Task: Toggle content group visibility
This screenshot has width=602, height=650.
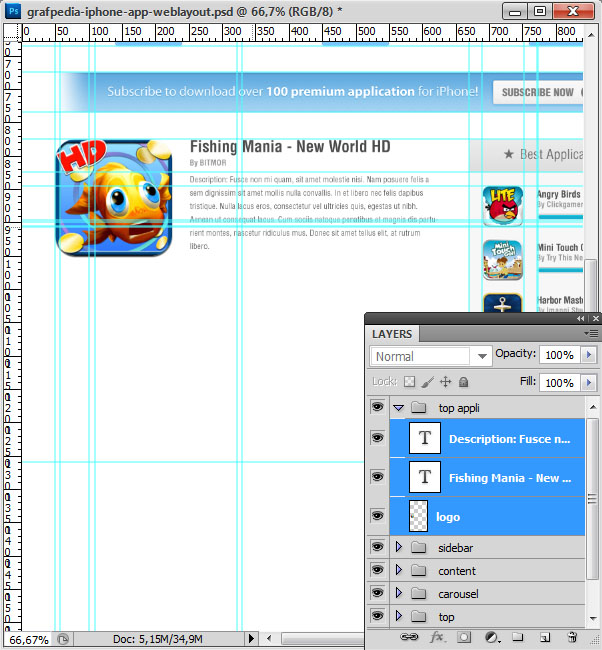Action: point(377,570)
